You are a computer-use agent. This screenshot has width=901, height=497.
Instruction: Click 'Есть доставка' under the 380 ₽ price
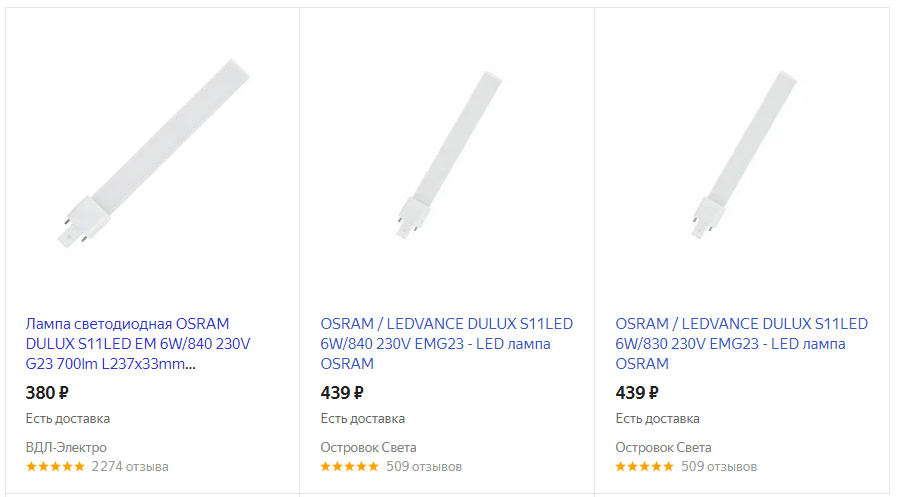[x=68, y=419]
